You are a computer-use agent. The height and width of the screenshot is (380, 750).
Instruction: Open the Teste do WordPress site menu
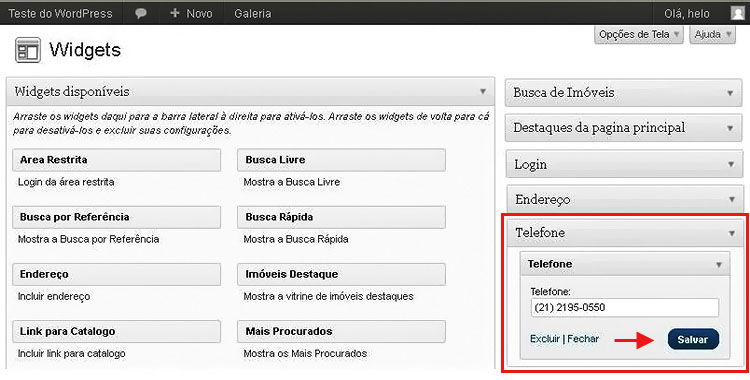60,13
